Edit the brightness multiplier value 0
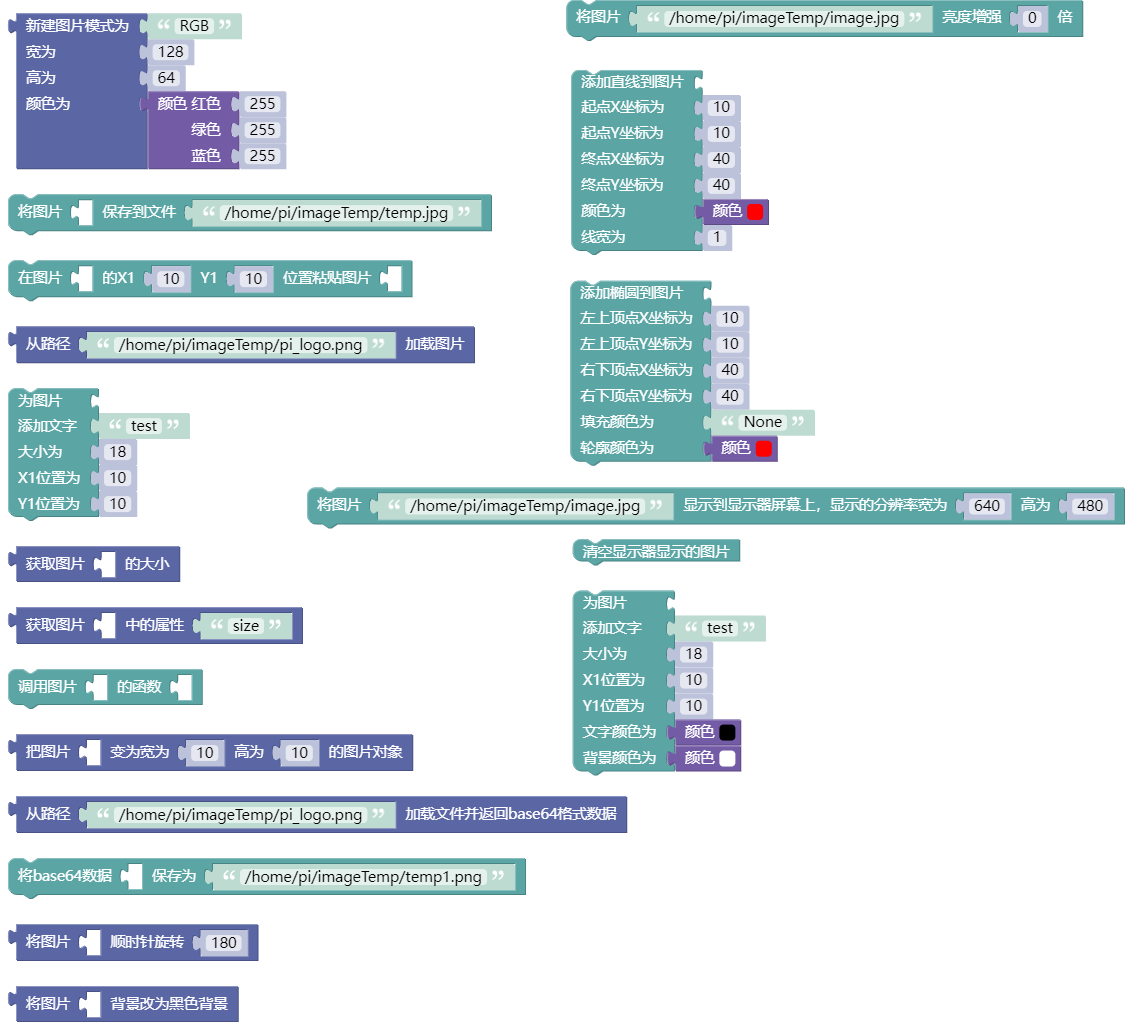 point(1032,18)
